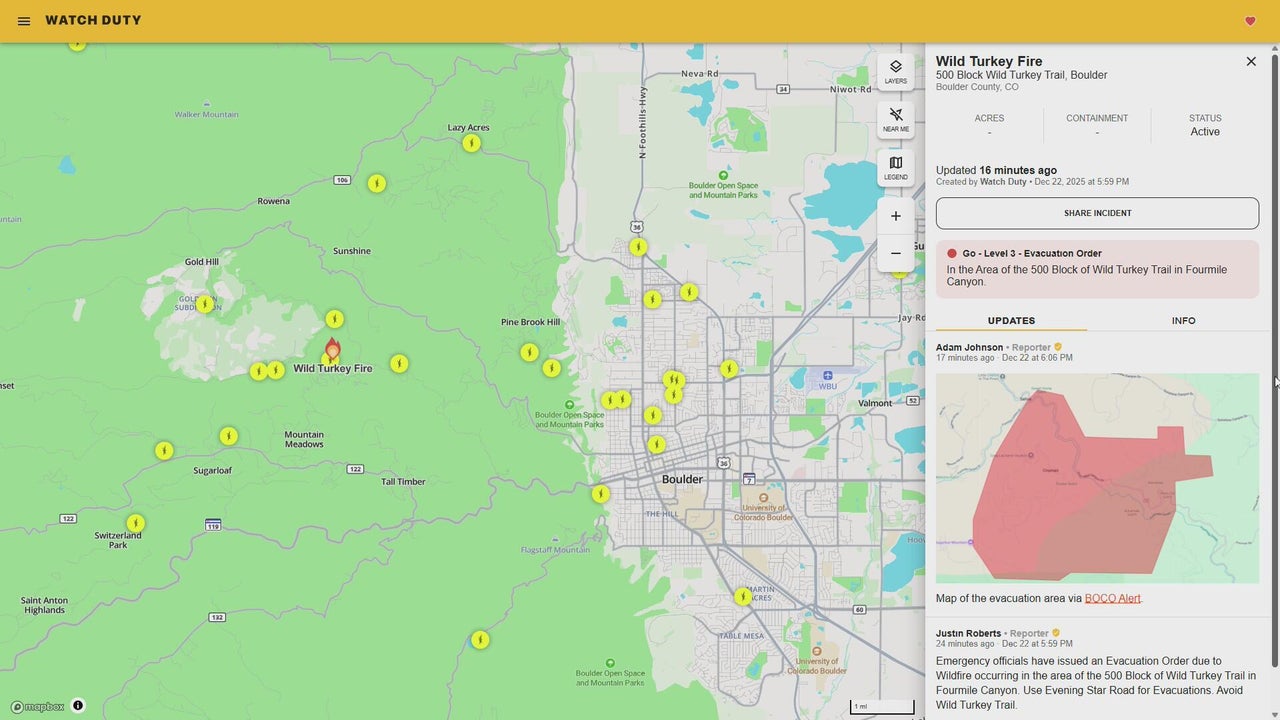Open the BOCO Alert link

pyautogui.click(x=1112, y=599)
